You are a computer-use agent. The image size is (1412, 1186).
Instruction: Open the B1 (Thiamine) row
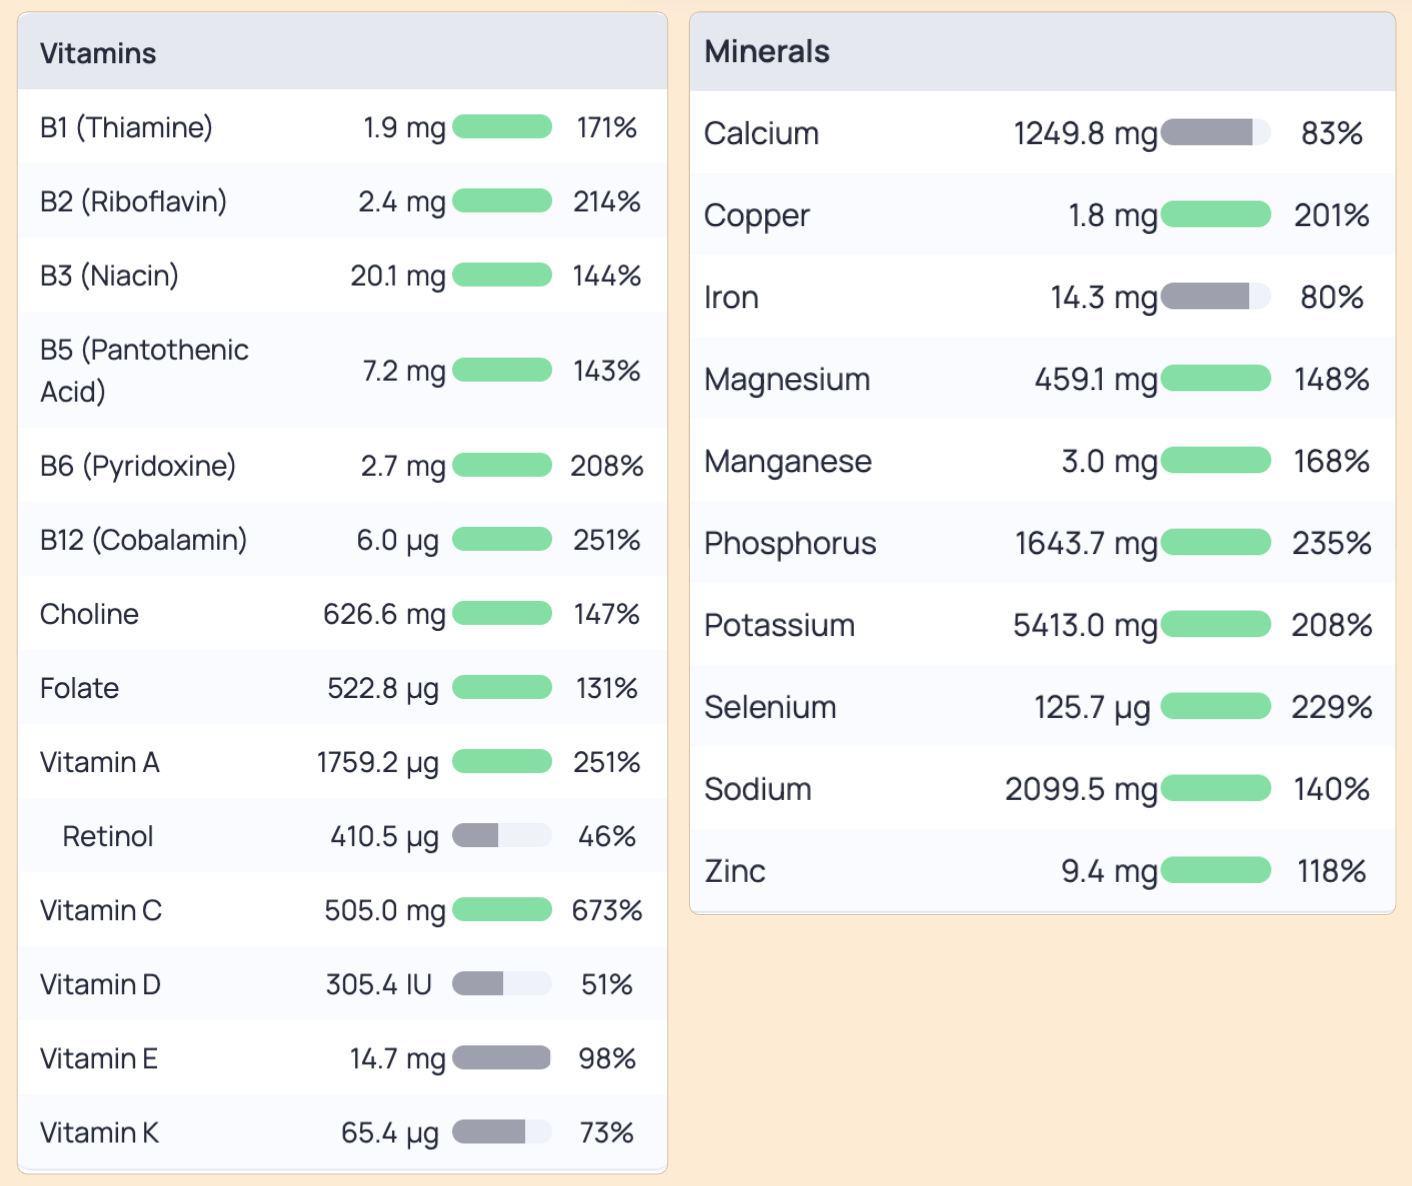point(342,127)
